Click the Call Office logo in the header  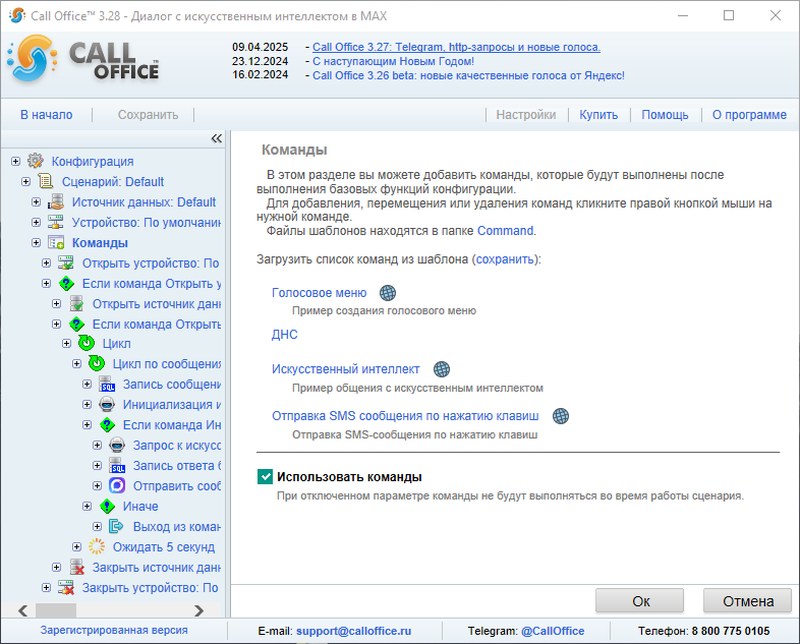(83, 59)
